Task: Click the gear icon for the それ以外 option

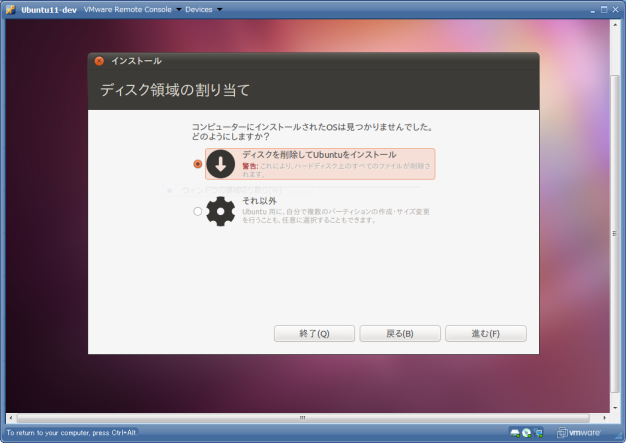Action: click(x=220, y=211)
